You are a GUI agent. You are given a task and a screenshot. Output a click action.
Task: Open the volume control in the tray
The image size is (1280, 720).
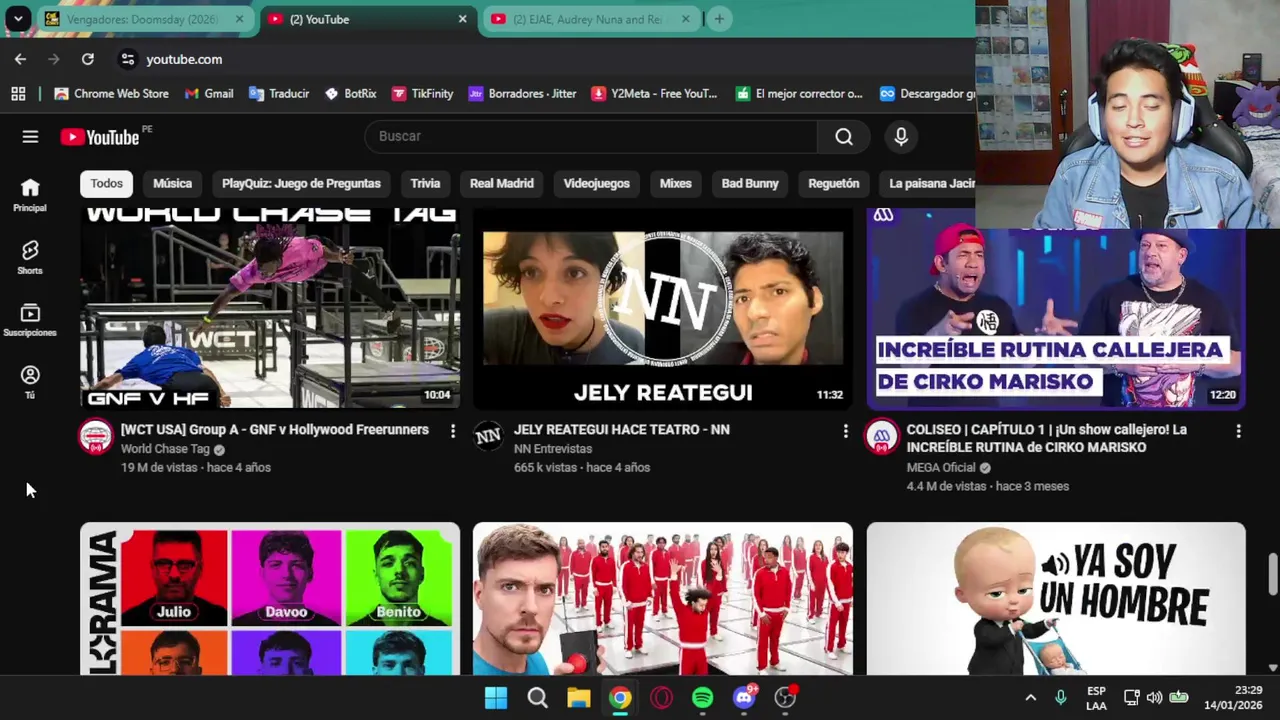click(x=1155, y=698)
